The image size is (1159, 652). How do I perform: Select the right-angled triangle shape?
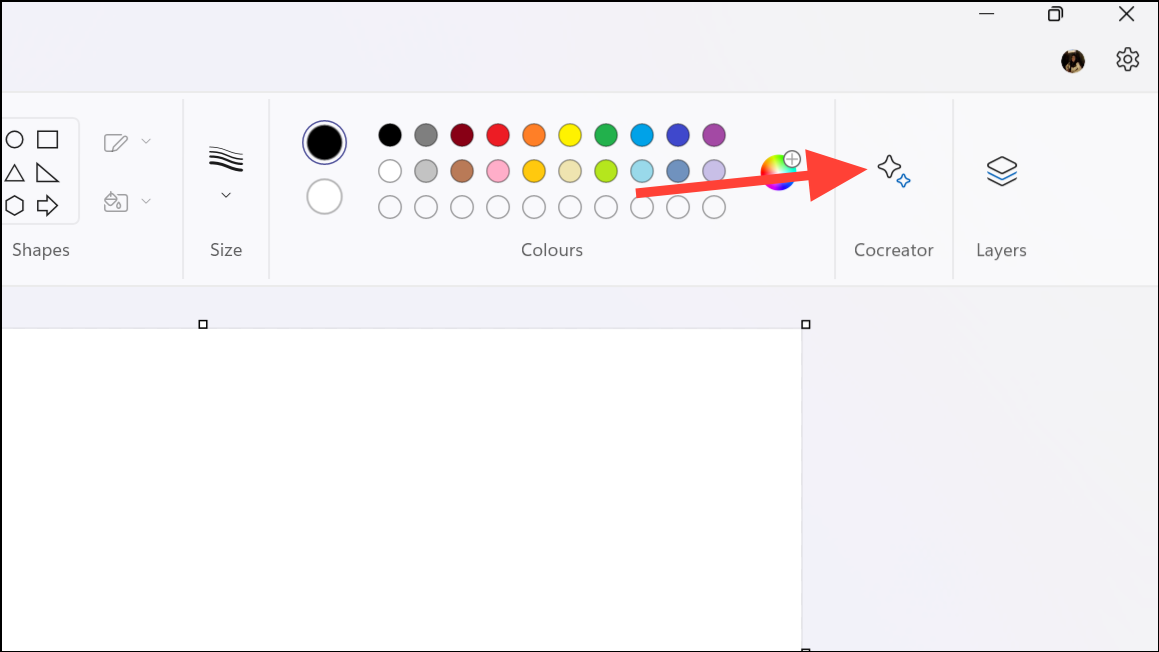[x=47, y=172]
